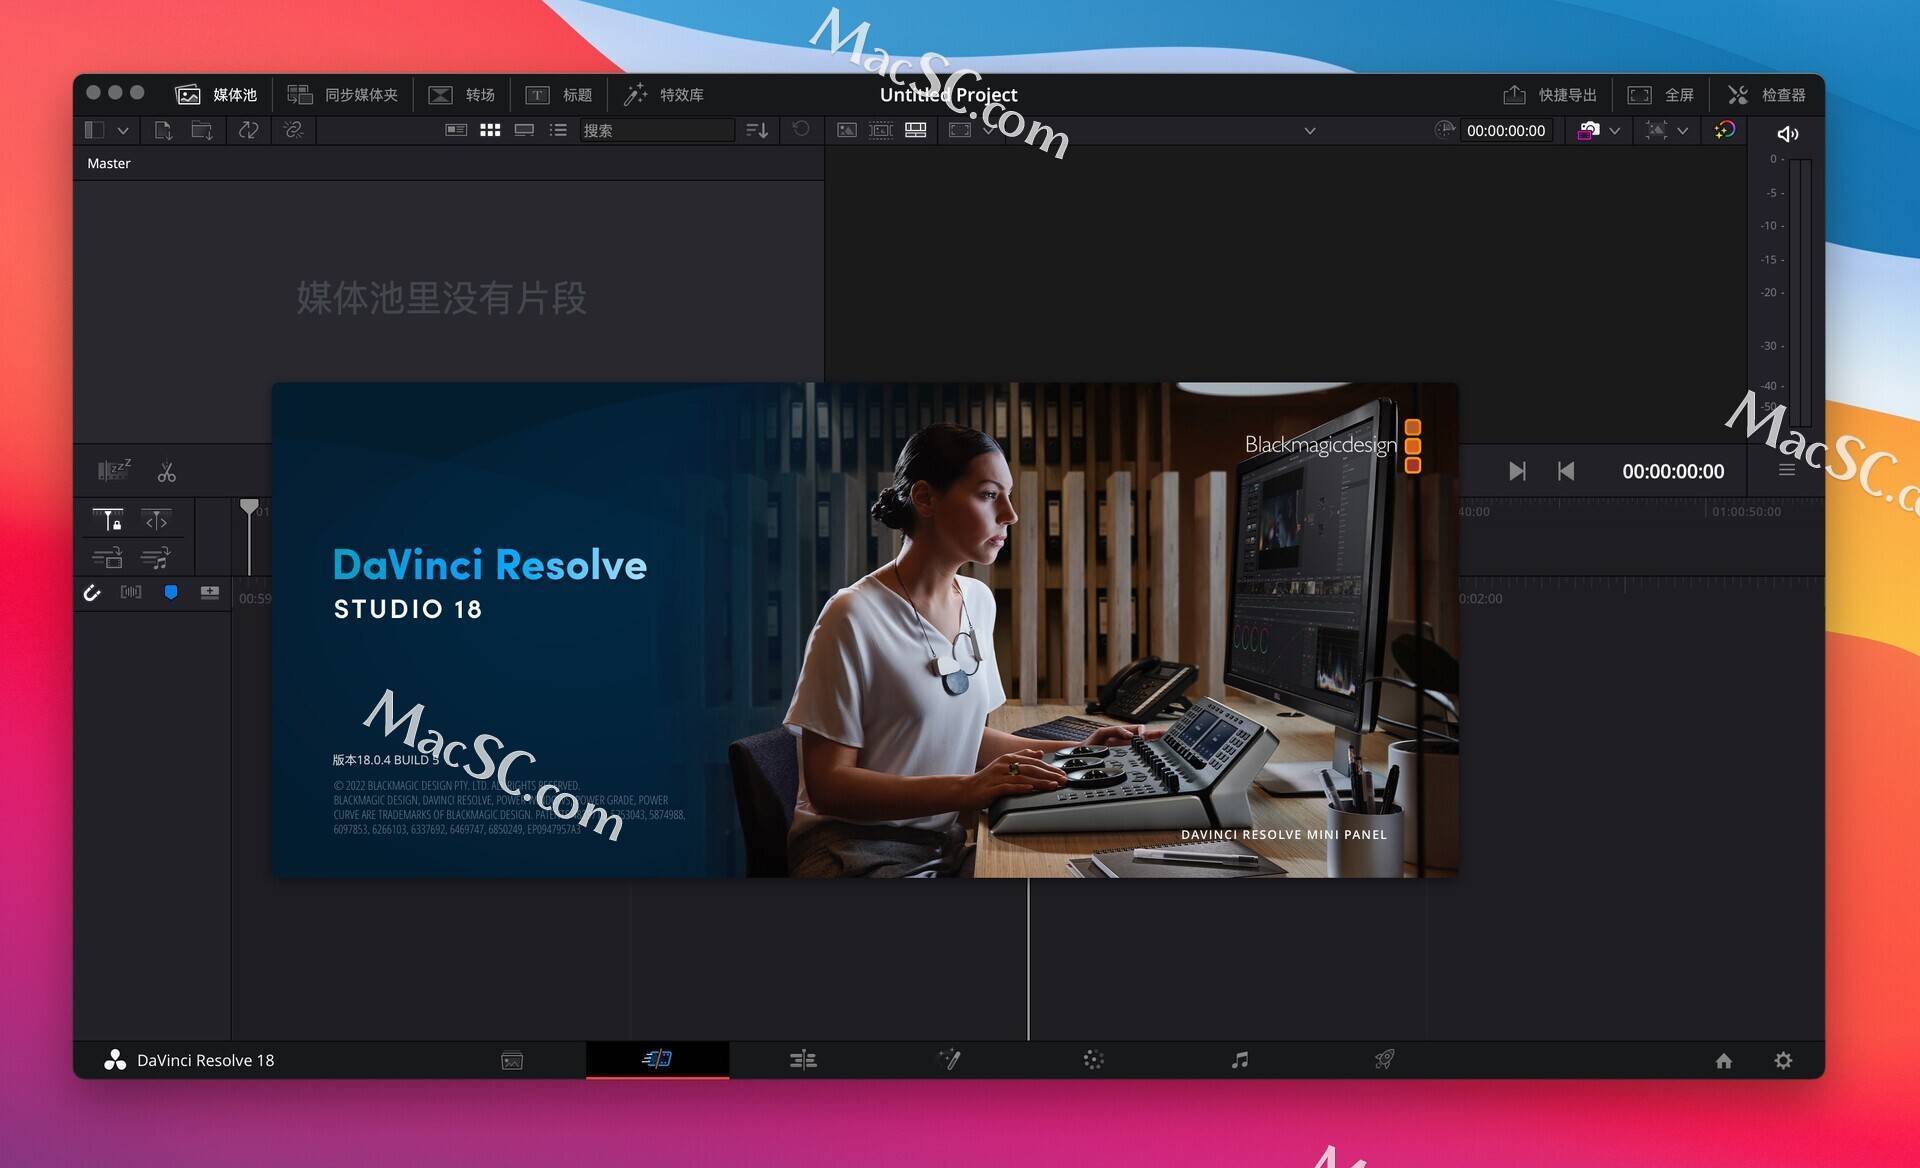Click the boring detector zzz icon
Image resolution: width=1920 pixels, height=1168 pixels.
coord(114,470)
